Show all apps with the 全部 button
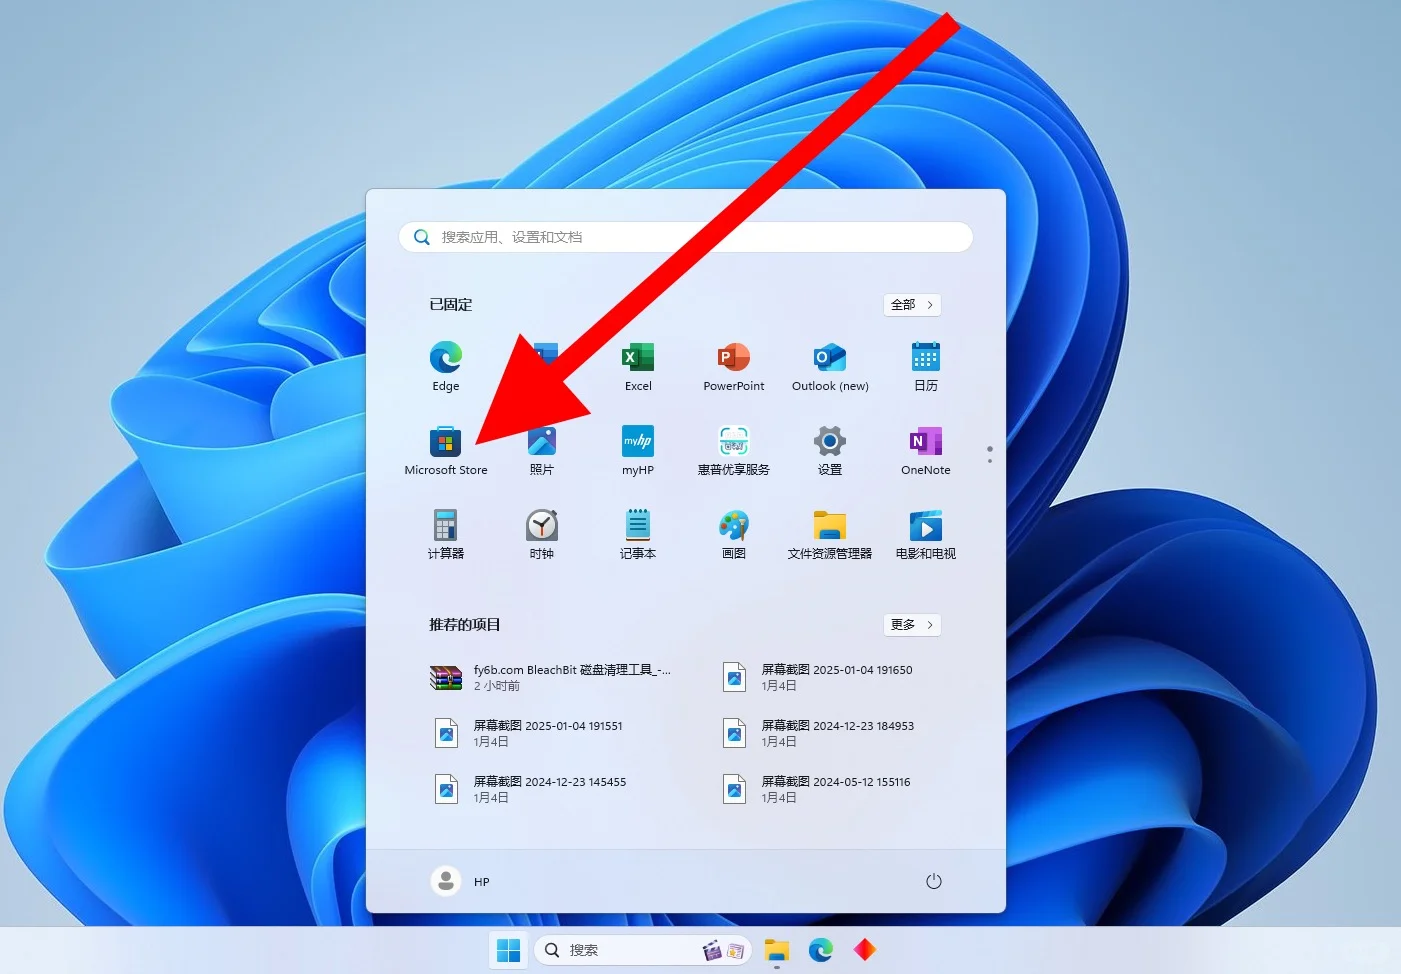This screenshot has height=974, width=1401. click(912, 305)
